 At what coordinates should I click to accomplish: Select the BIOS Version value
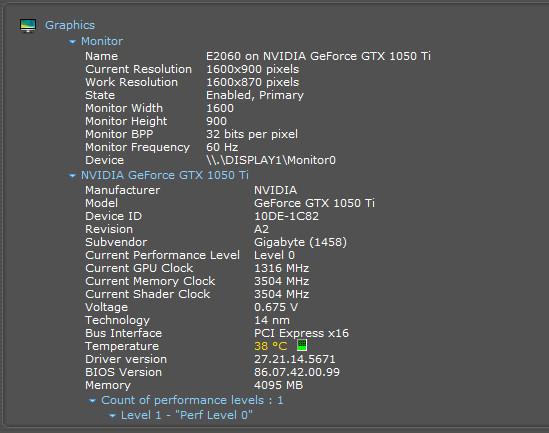click(x=297, y=372)
